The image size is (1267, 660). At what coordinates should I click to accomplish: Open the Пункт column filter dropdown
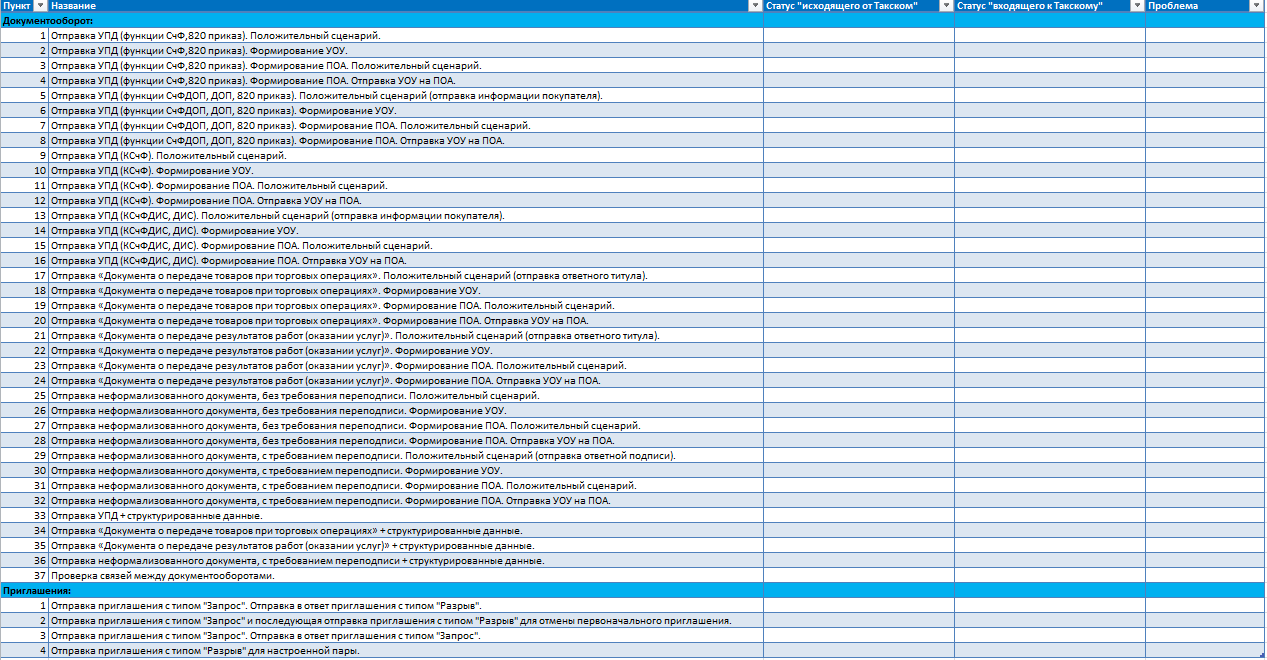[x=41, y=6]
